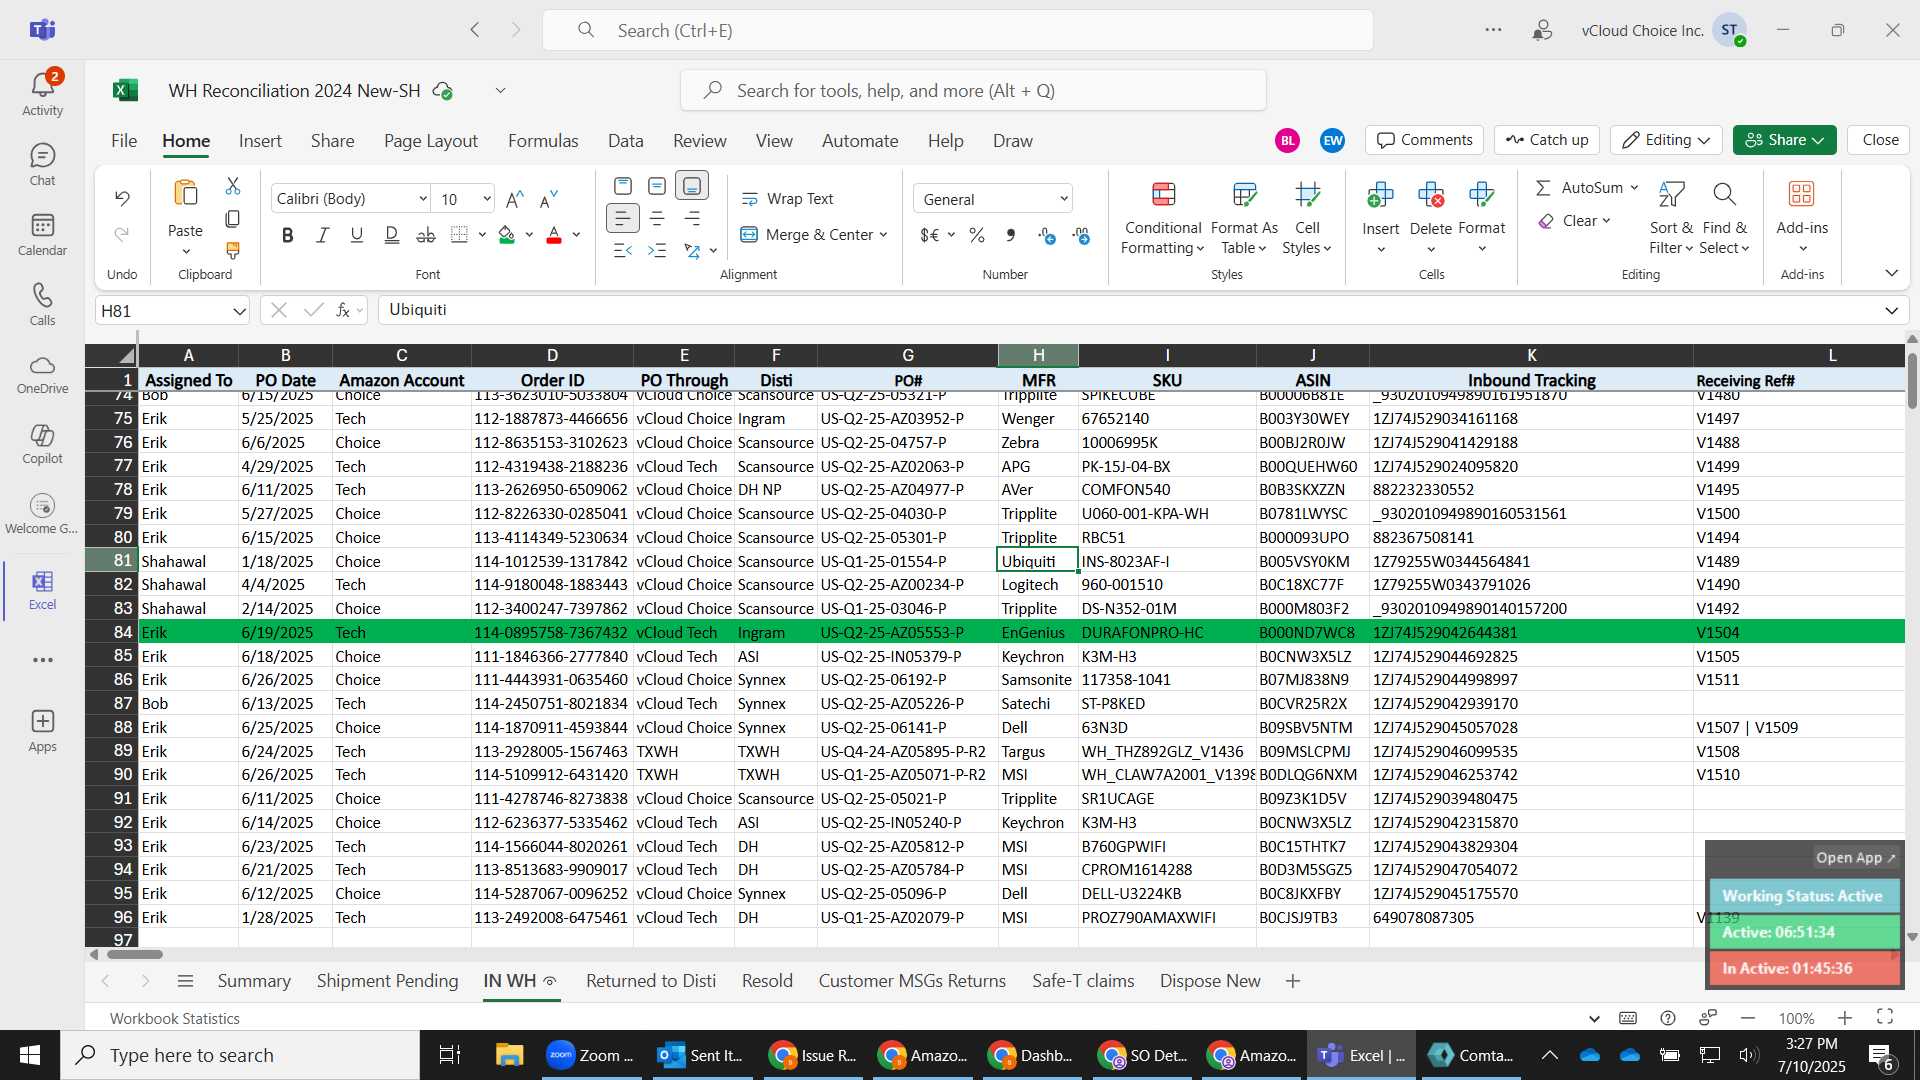This screenshot has width=1920, height=1080.
Task: Click the vertical scrollbar thumb
Action: point(1912,380)
